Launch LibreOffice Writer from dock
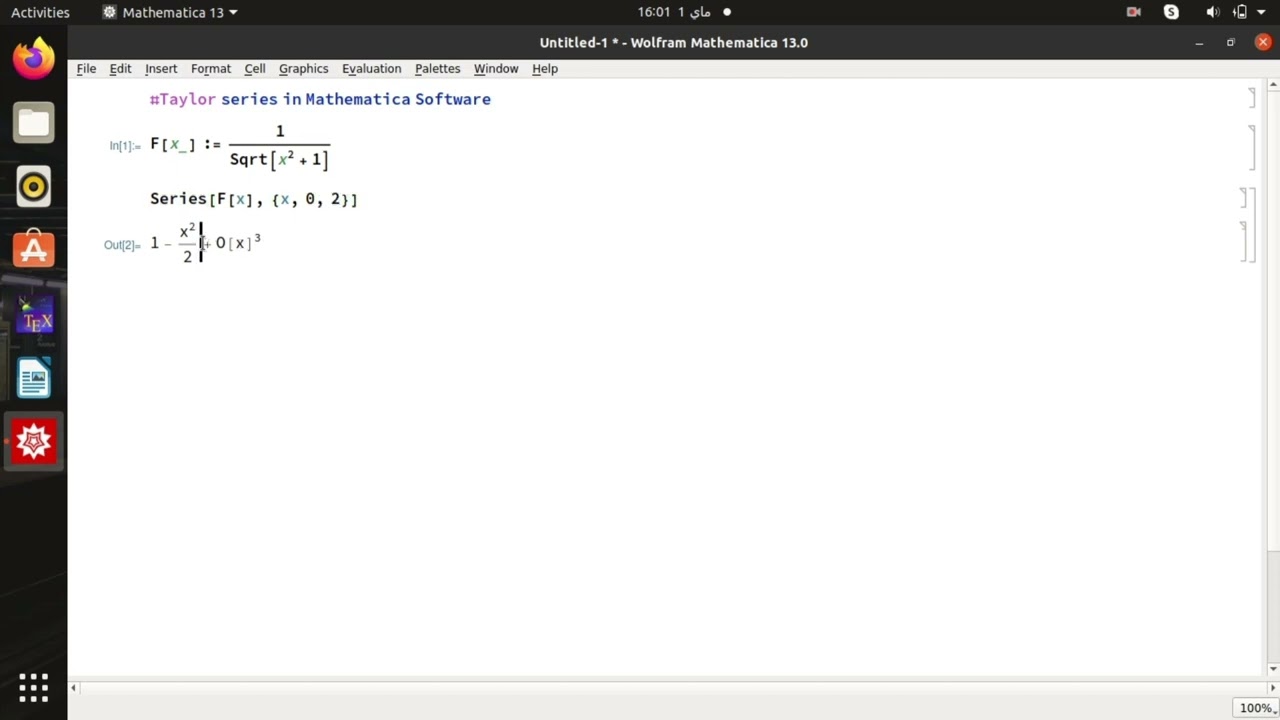 (x=33, y=378)
